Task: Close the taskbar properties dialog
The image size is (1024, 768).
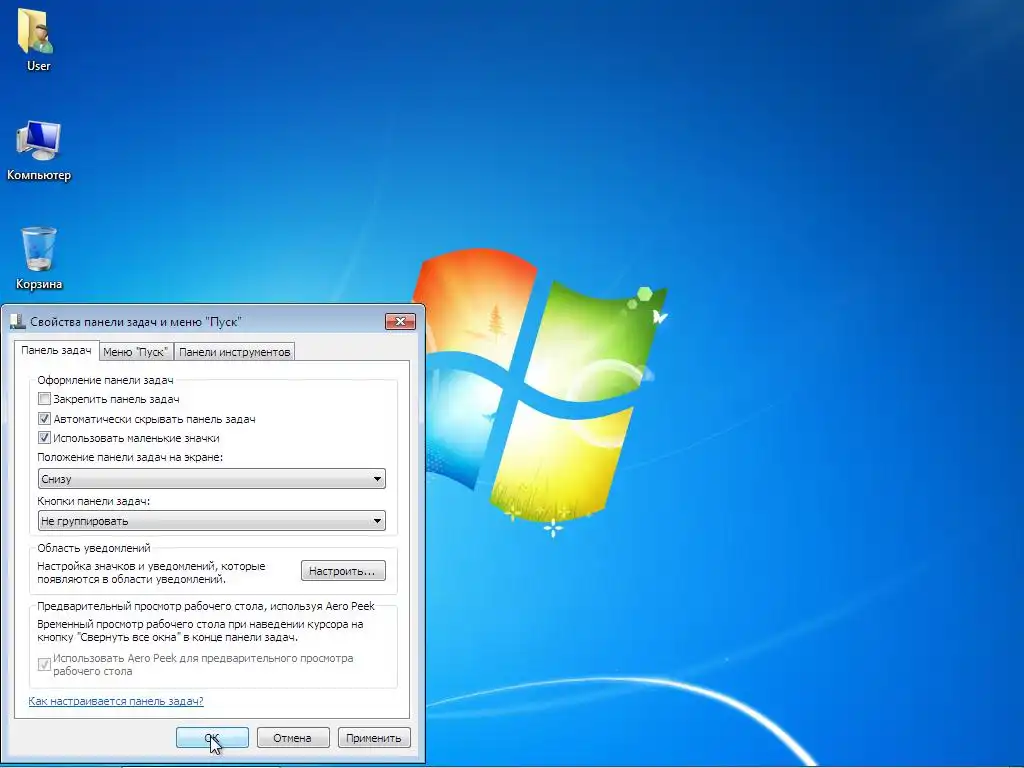Action: pyautogui.click(x=400, y=321)
